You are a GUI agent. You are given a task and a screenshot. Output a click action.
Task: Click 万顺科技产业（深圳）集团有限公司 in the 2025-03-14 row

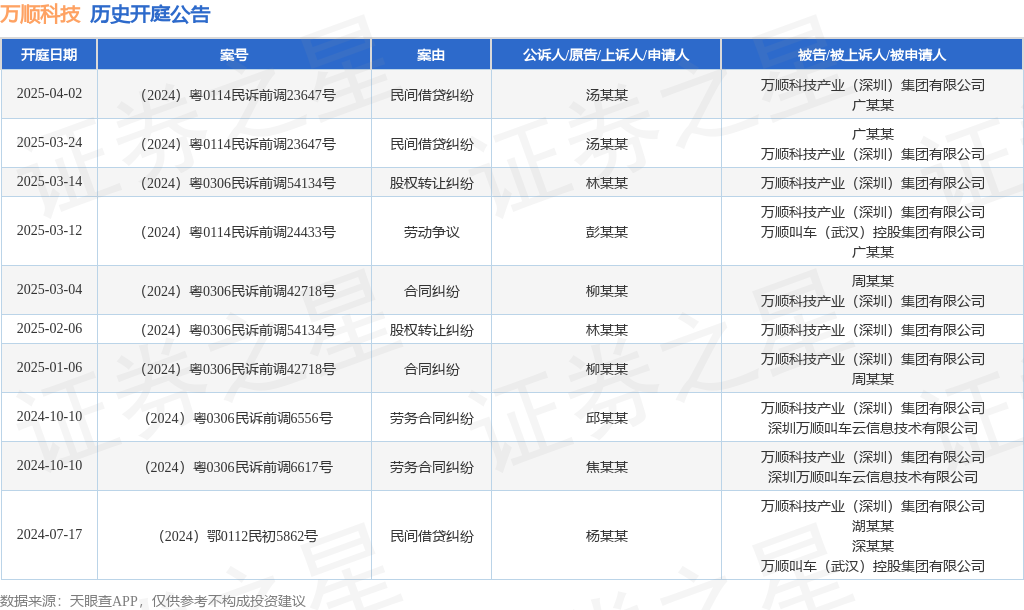click(872, 184)
